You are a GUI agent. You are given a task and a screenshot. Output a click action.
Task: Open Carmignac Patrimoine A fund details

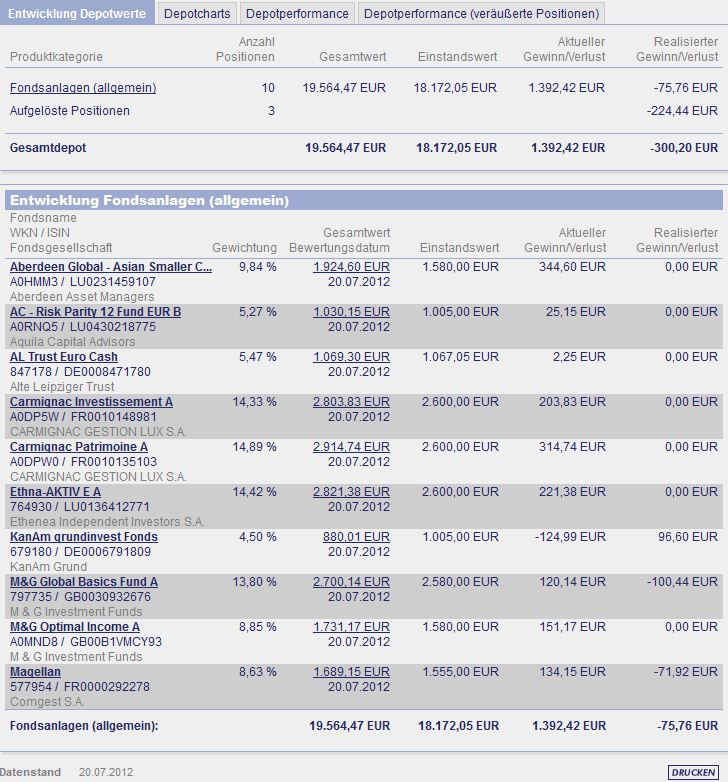[79, 446]
